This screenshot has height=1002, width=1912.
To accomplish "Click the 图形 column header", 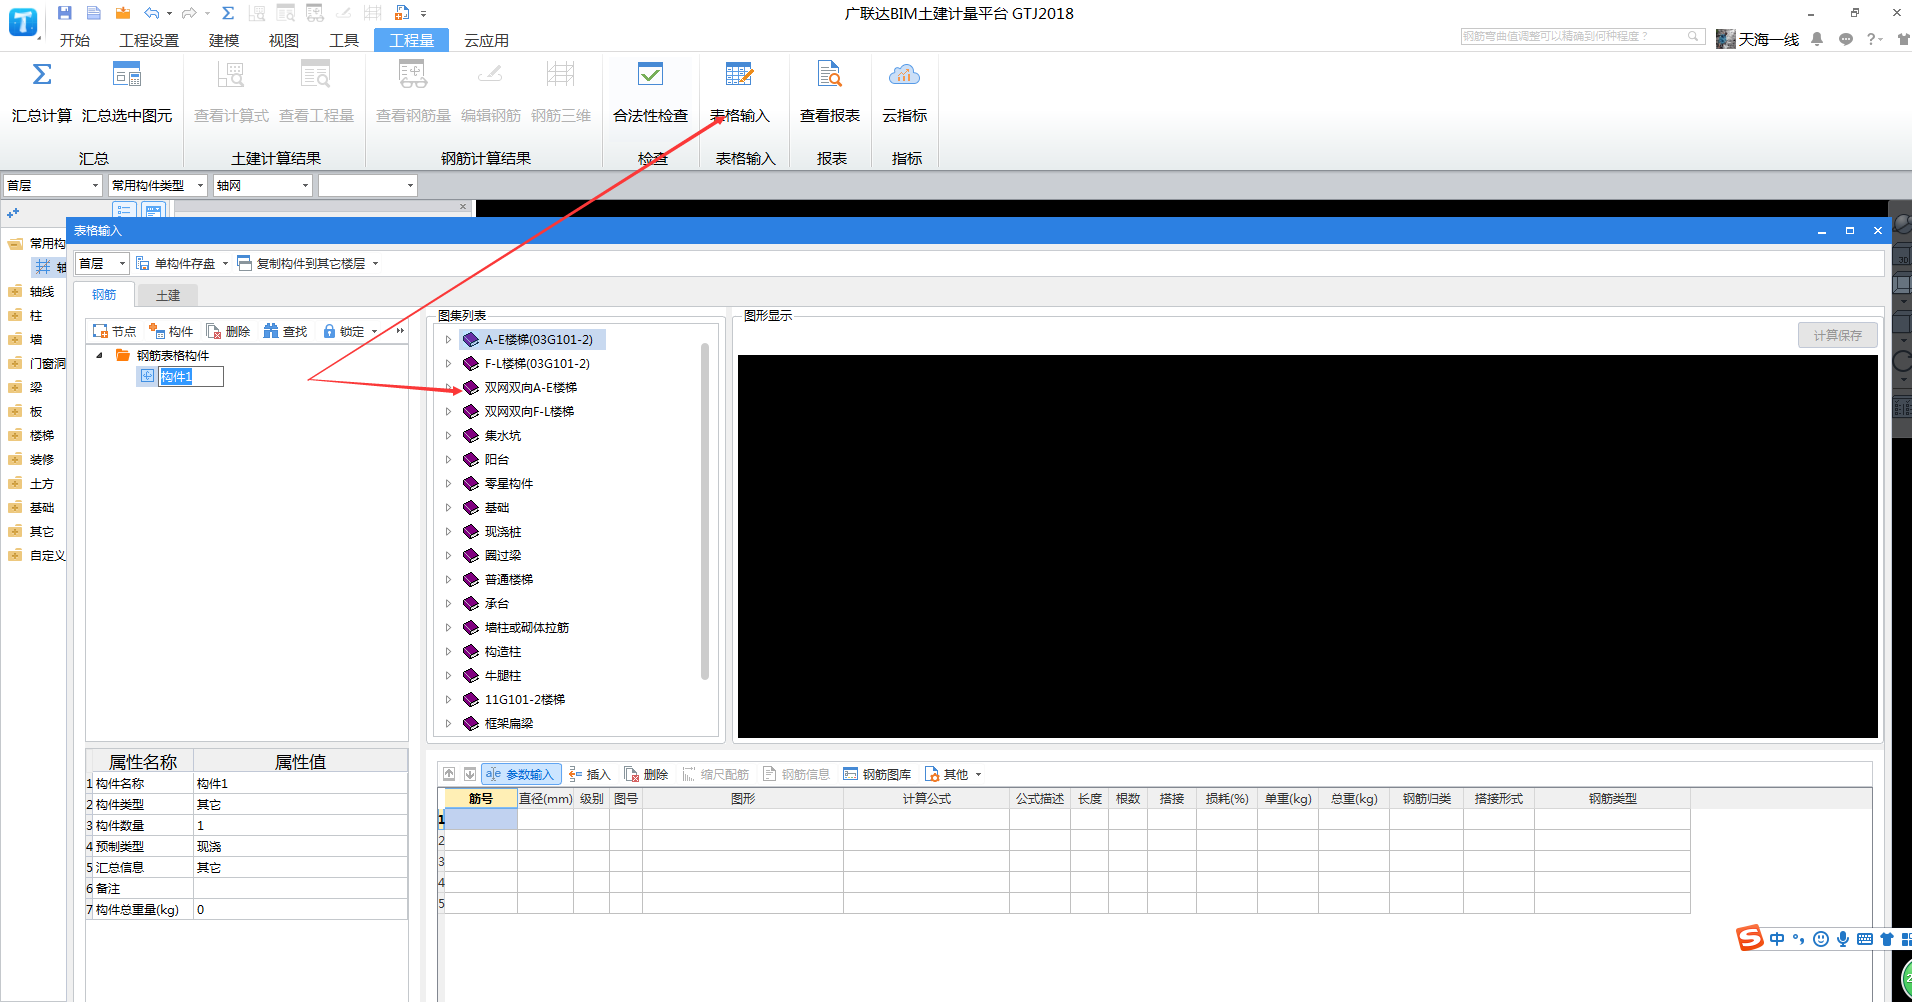I will (743, 799).
